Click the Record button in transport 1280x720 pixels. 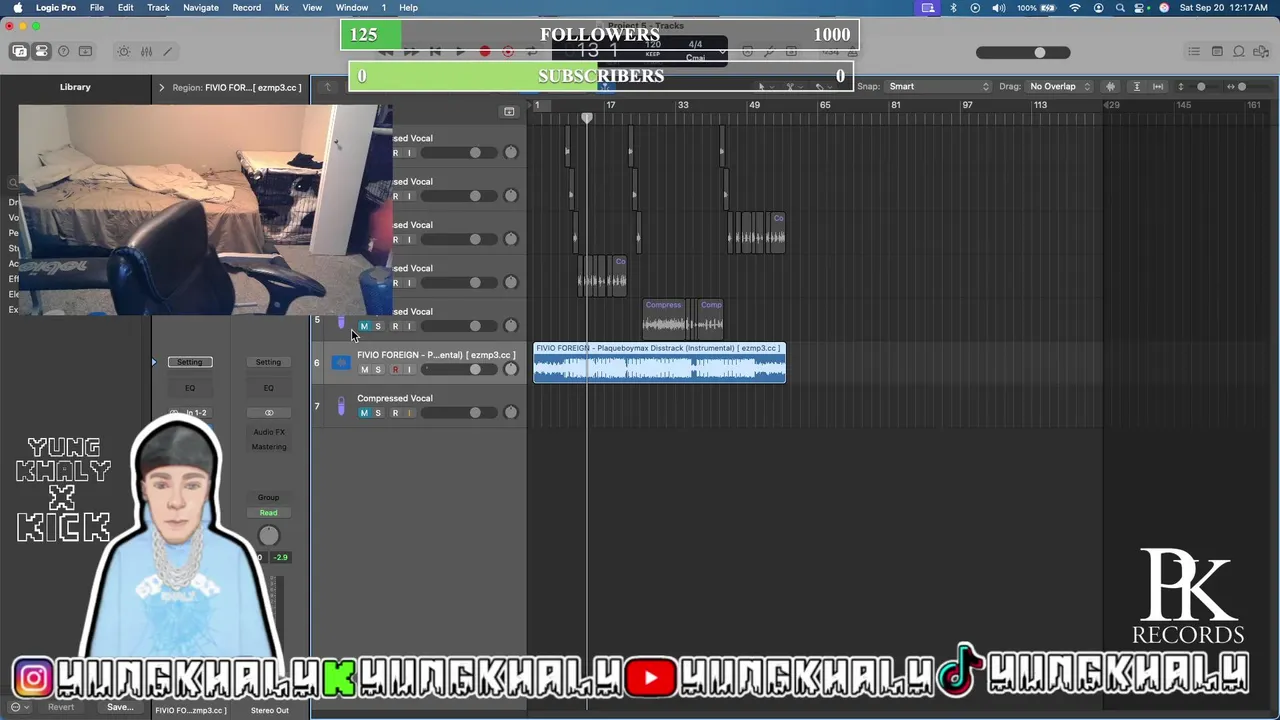(485, 51)
